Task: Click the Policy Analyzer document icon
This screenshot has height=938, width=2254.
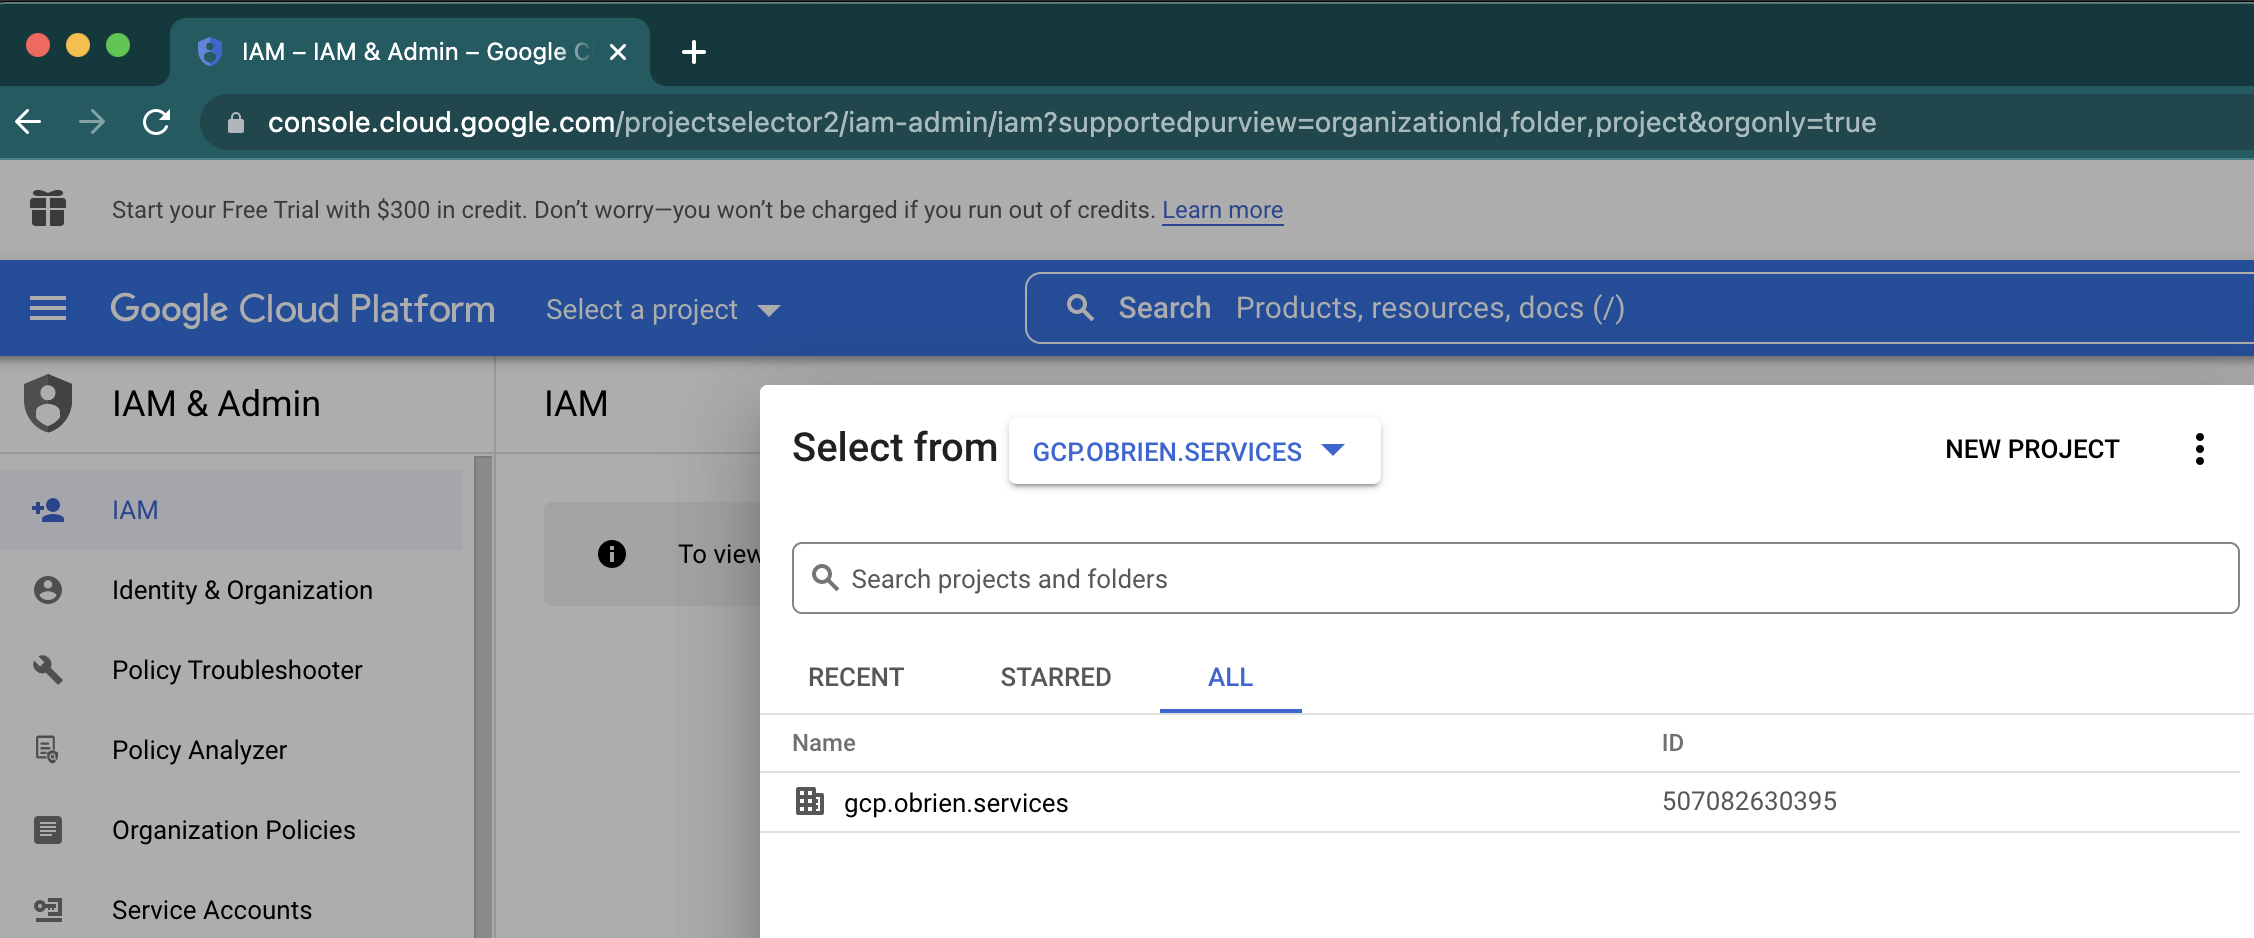Action: tap(48, 750)
